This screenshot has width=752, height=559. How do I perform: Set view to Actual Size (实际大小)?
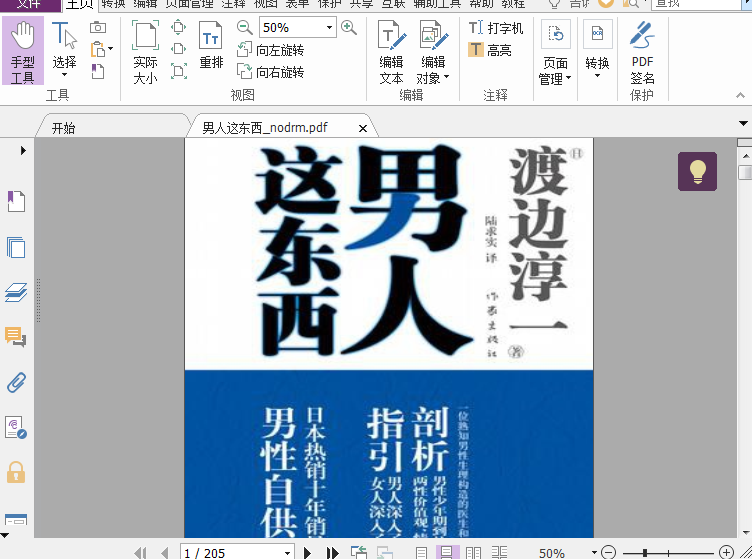145,52
